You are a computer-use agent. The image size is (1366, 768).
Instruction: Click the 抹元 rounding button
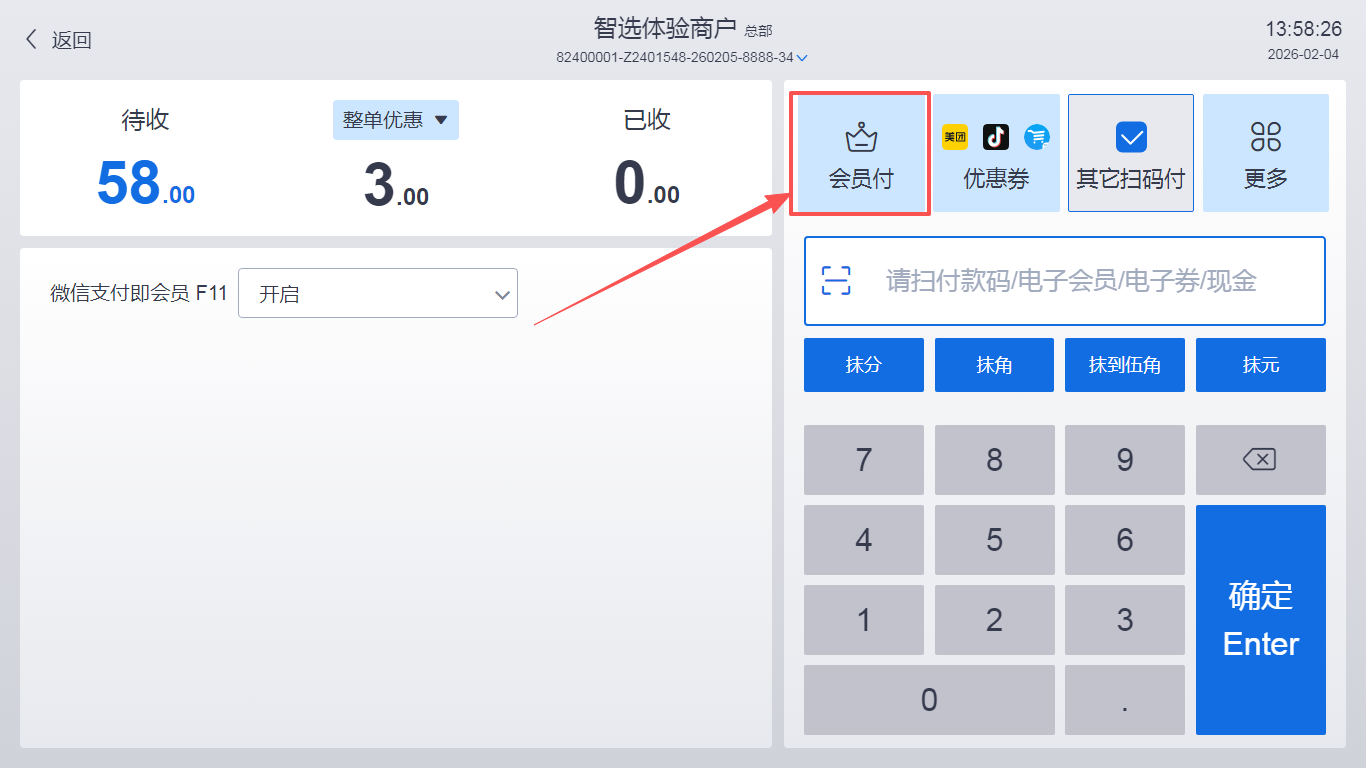tap(1261, 365)
